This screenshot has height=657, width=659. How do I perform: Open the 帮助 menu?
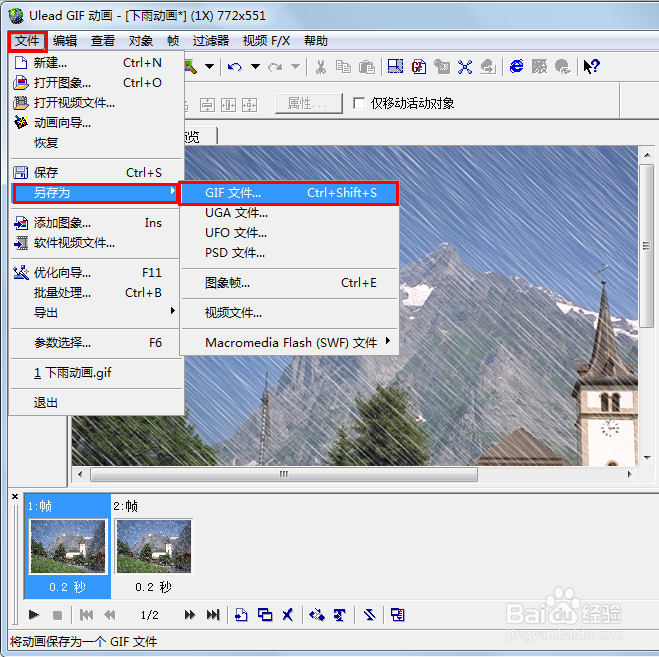[x=316, y=41]
